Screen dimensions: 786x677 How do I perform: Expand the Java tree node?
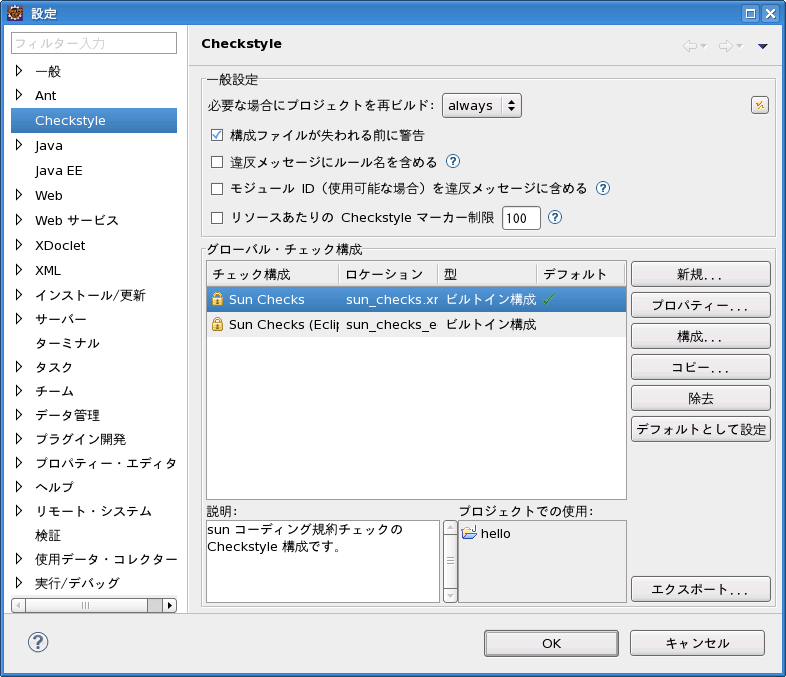click(x=19, y=145)
